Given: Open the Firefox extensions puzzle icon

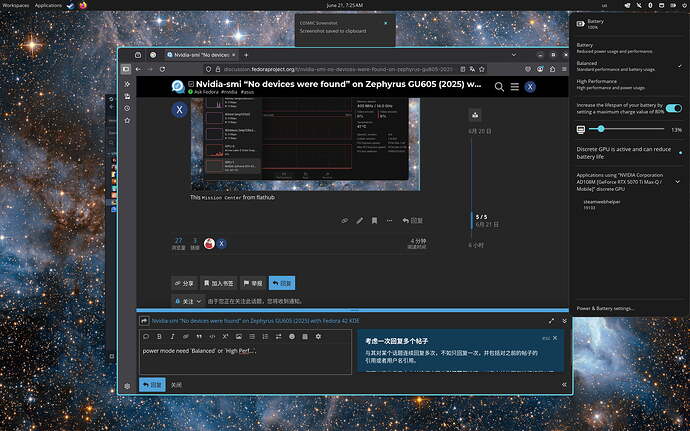Looking at the screenshot, I should tap(552, 69).
